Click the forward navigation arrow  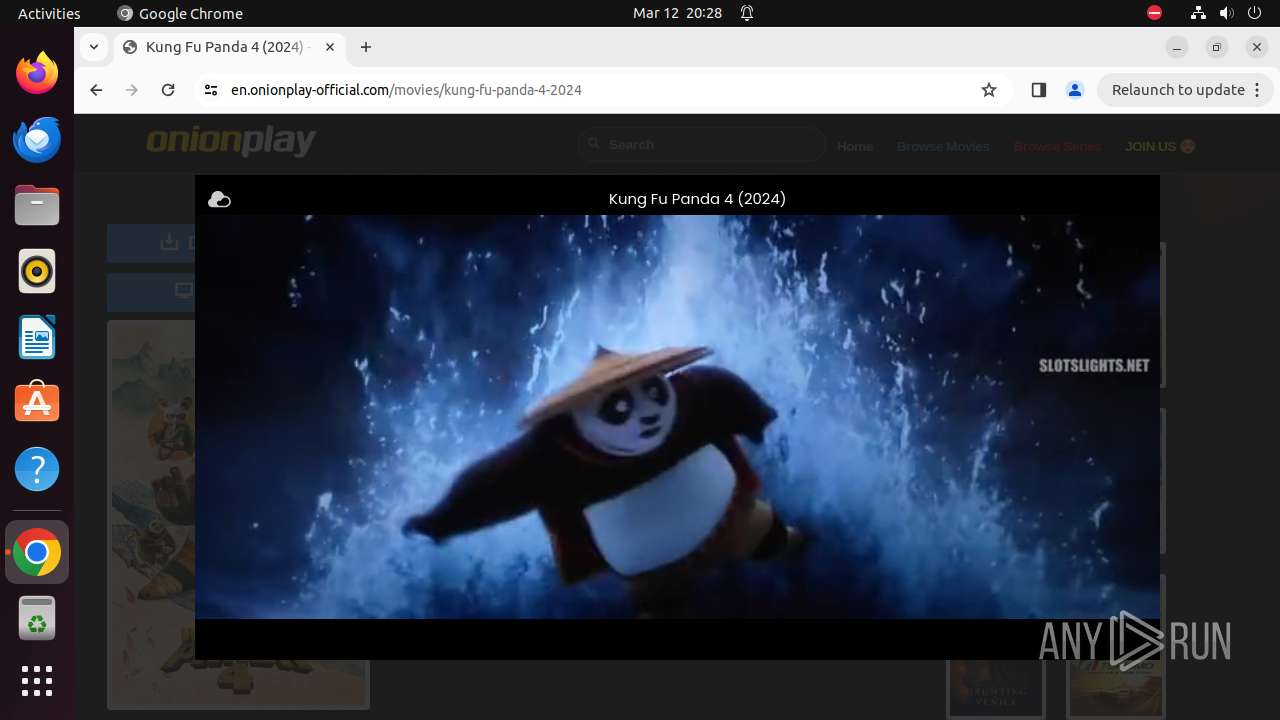(x=132, y=90)
